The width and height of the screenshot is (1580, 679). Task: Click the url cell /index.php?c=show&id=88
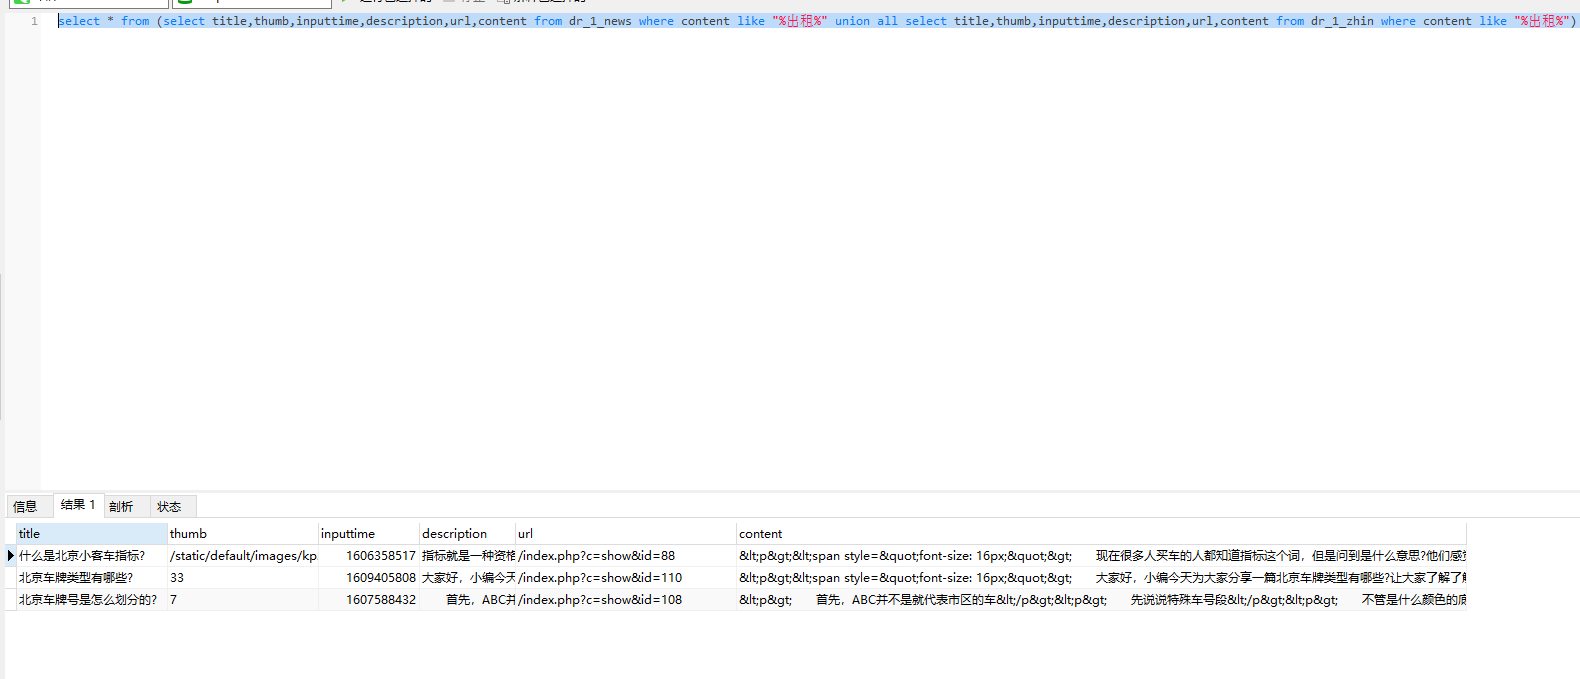click(x=597, y=556)
